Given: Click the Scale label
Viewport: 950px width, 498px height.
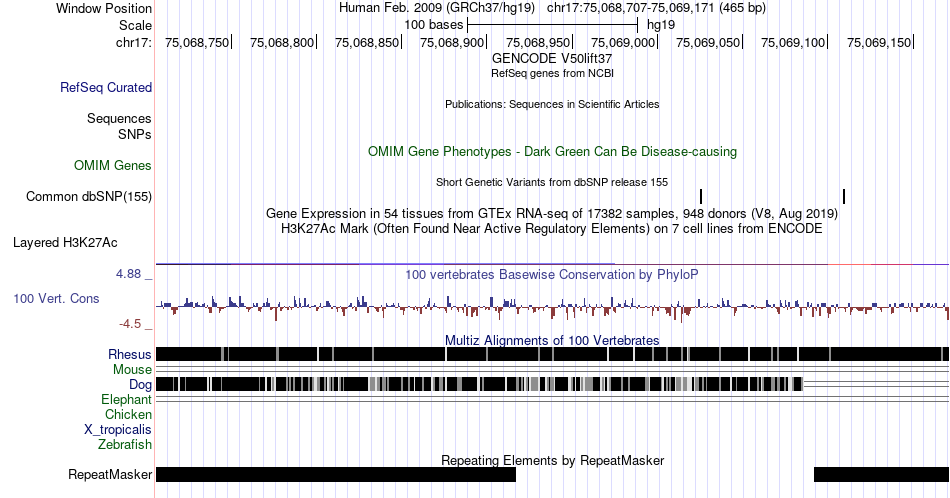Looking at the screenshot, I should pyautogui.click(x=135, y=25).
